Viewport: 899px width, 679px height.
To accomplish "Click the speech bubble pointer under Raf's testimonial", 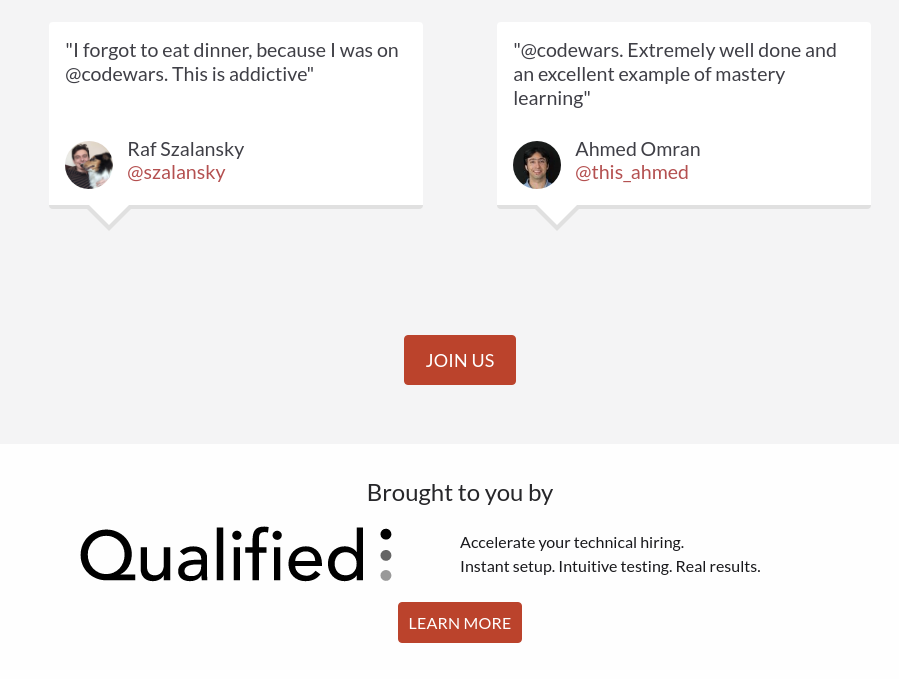I will (109, 217).
